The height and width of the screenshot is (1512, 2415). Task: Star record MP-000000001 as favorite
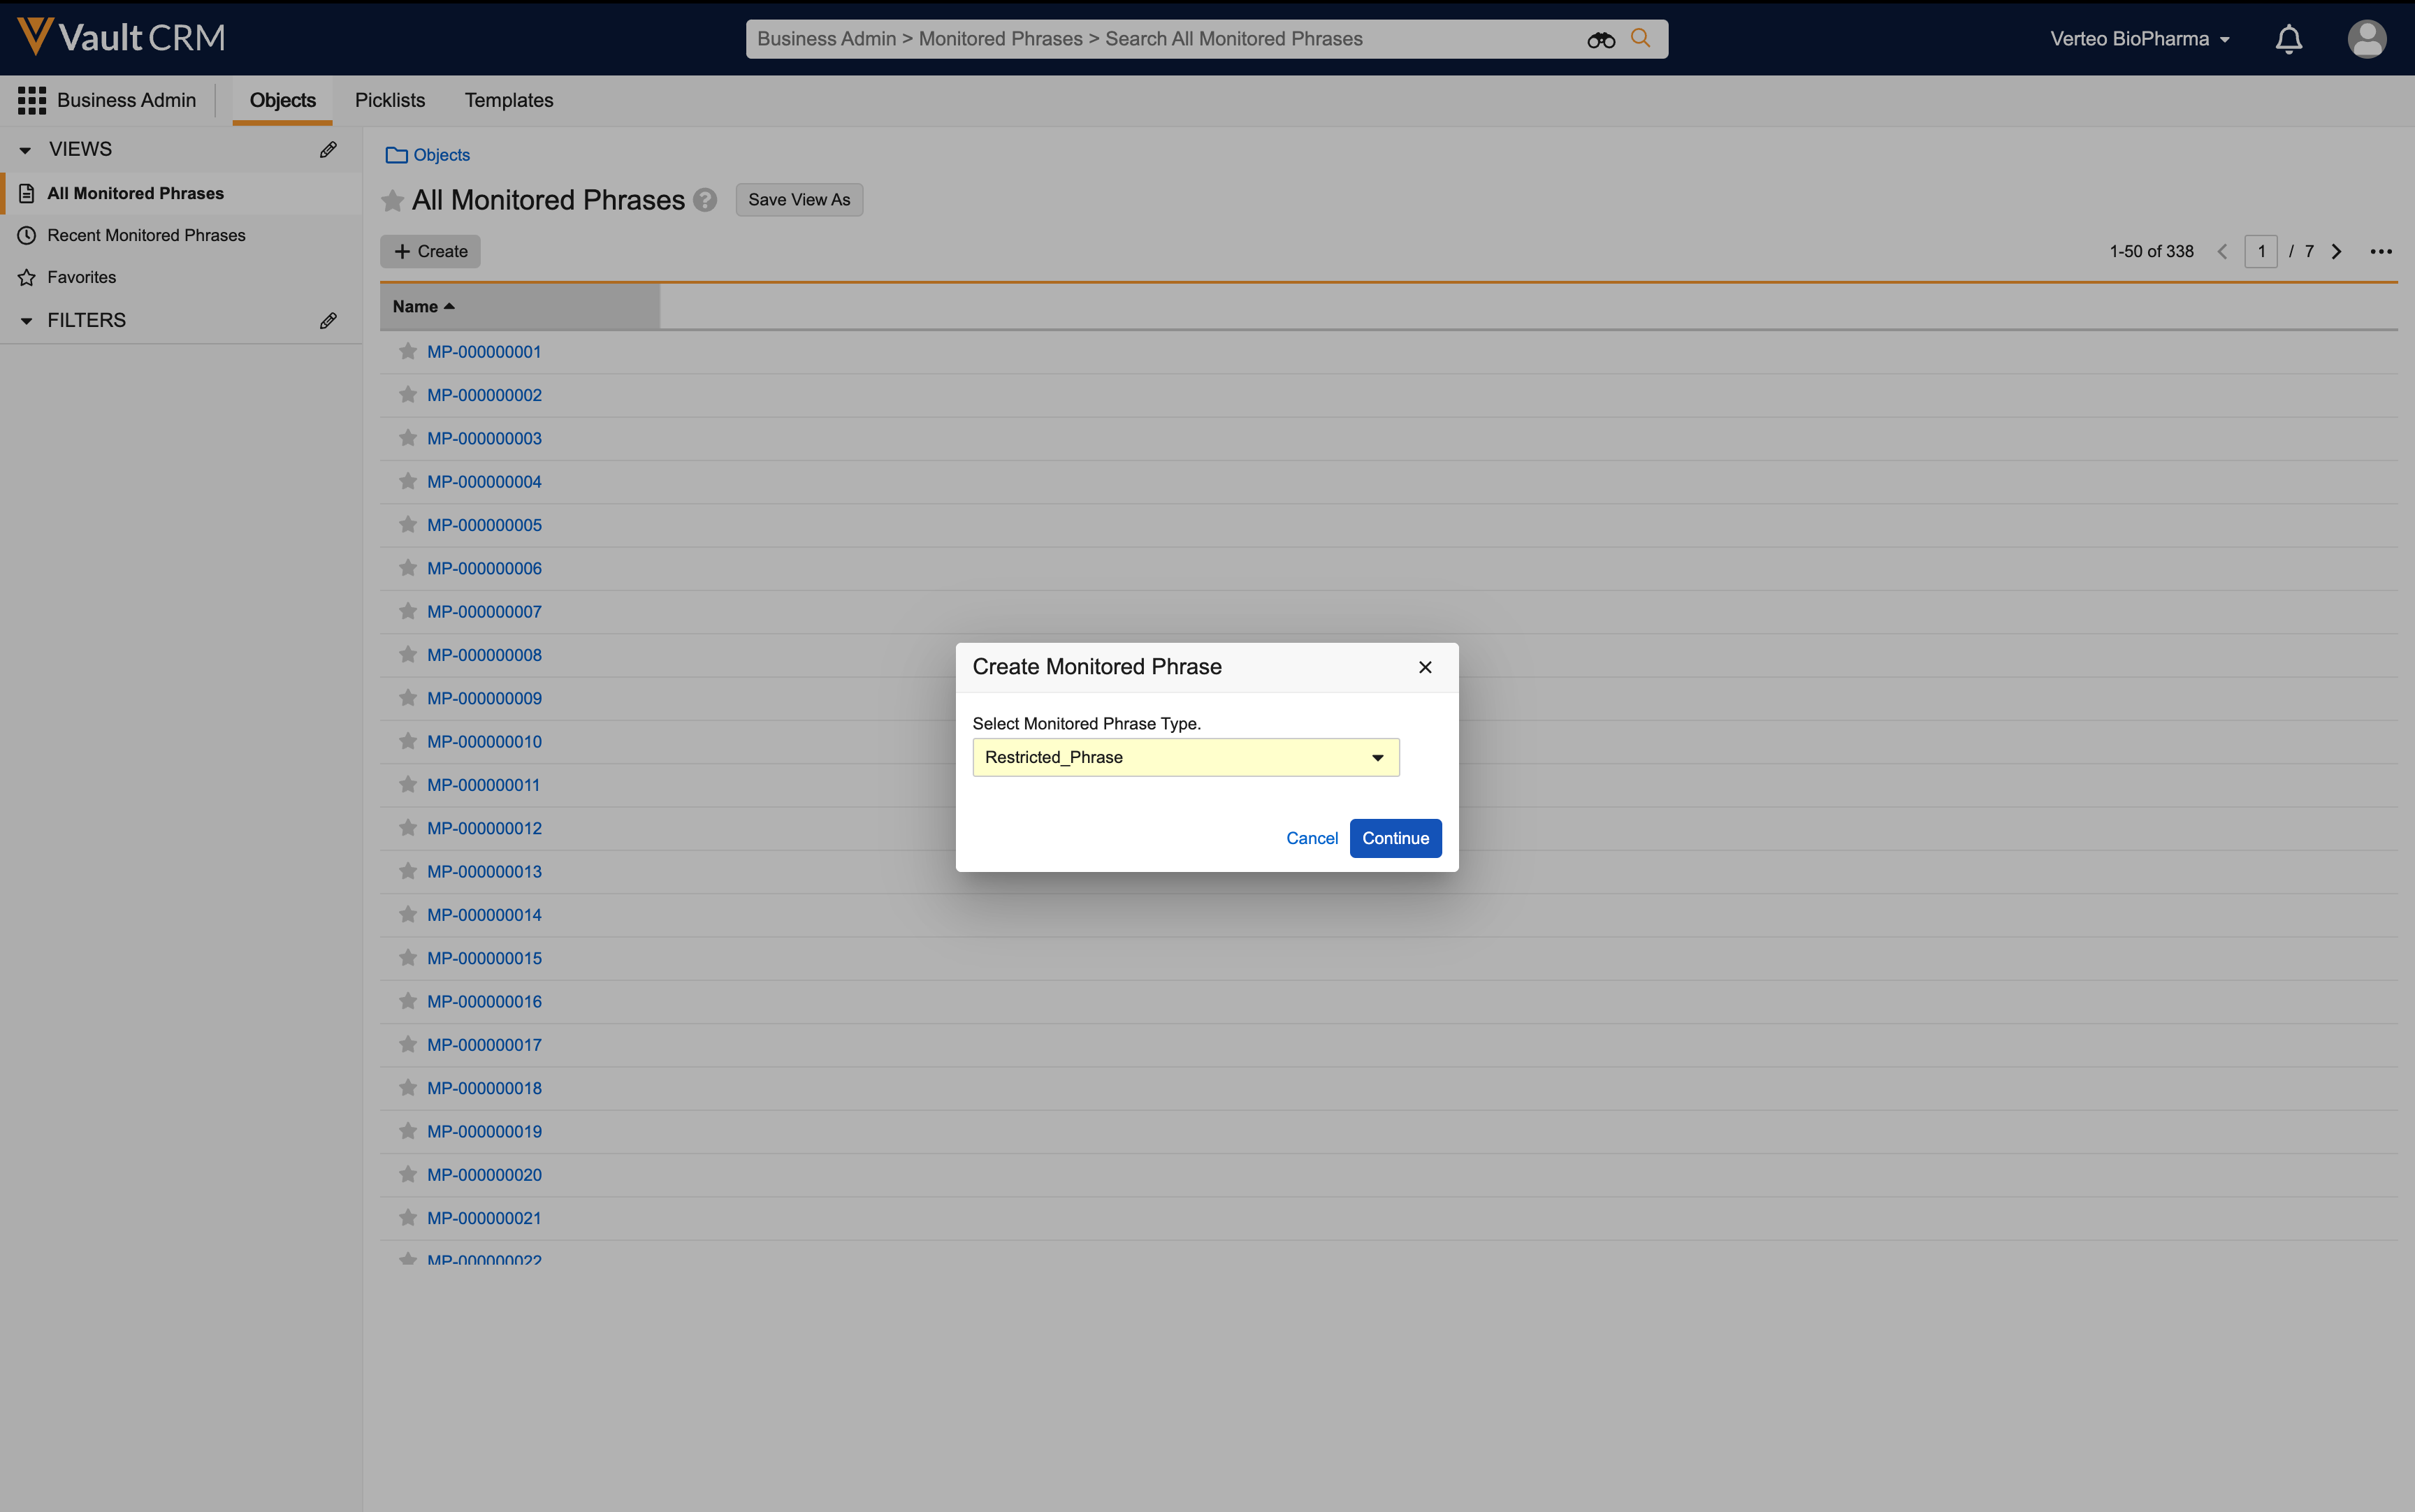[408, 351]
